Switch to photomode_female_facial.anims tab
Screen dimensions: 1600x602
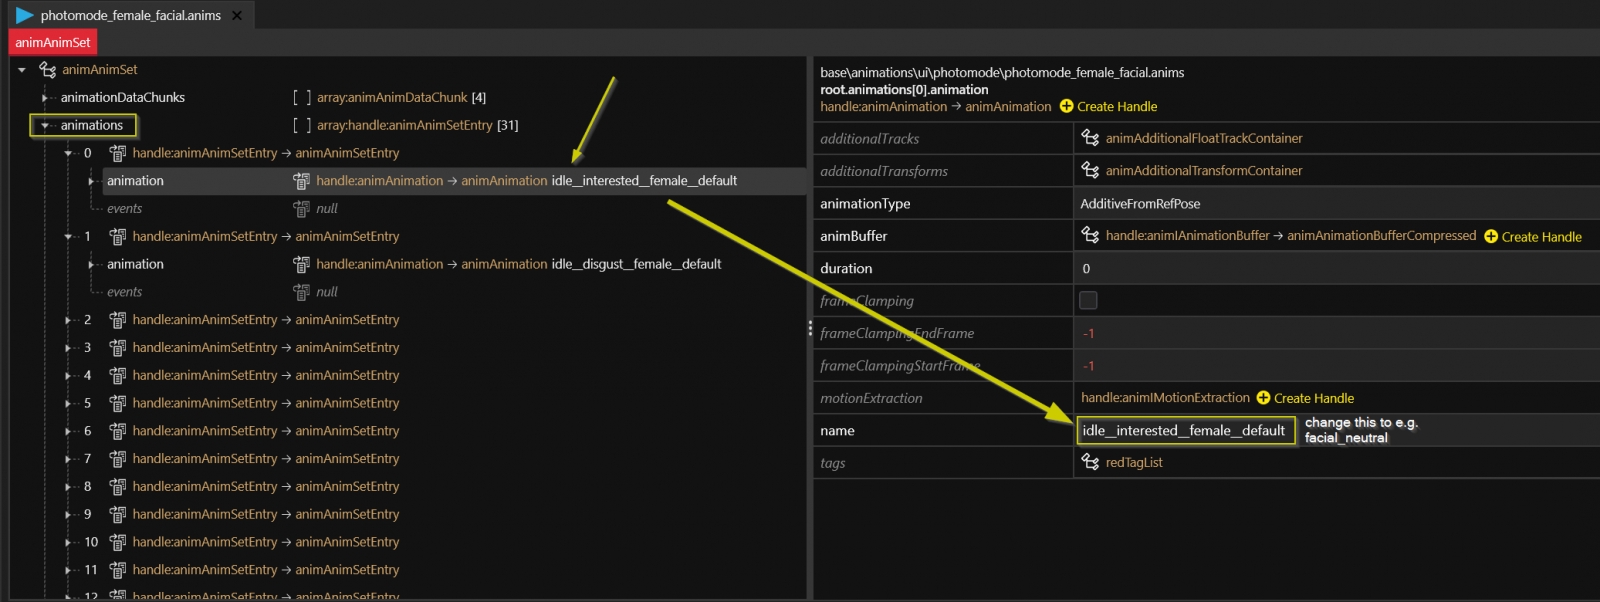(130, 15)
